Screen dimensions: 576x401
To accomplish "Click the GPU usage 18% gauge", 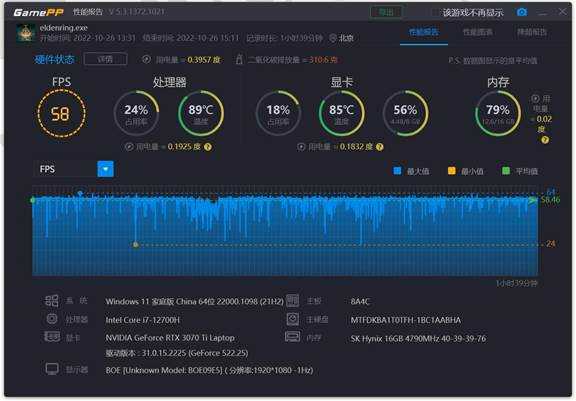I will (278, 113).
